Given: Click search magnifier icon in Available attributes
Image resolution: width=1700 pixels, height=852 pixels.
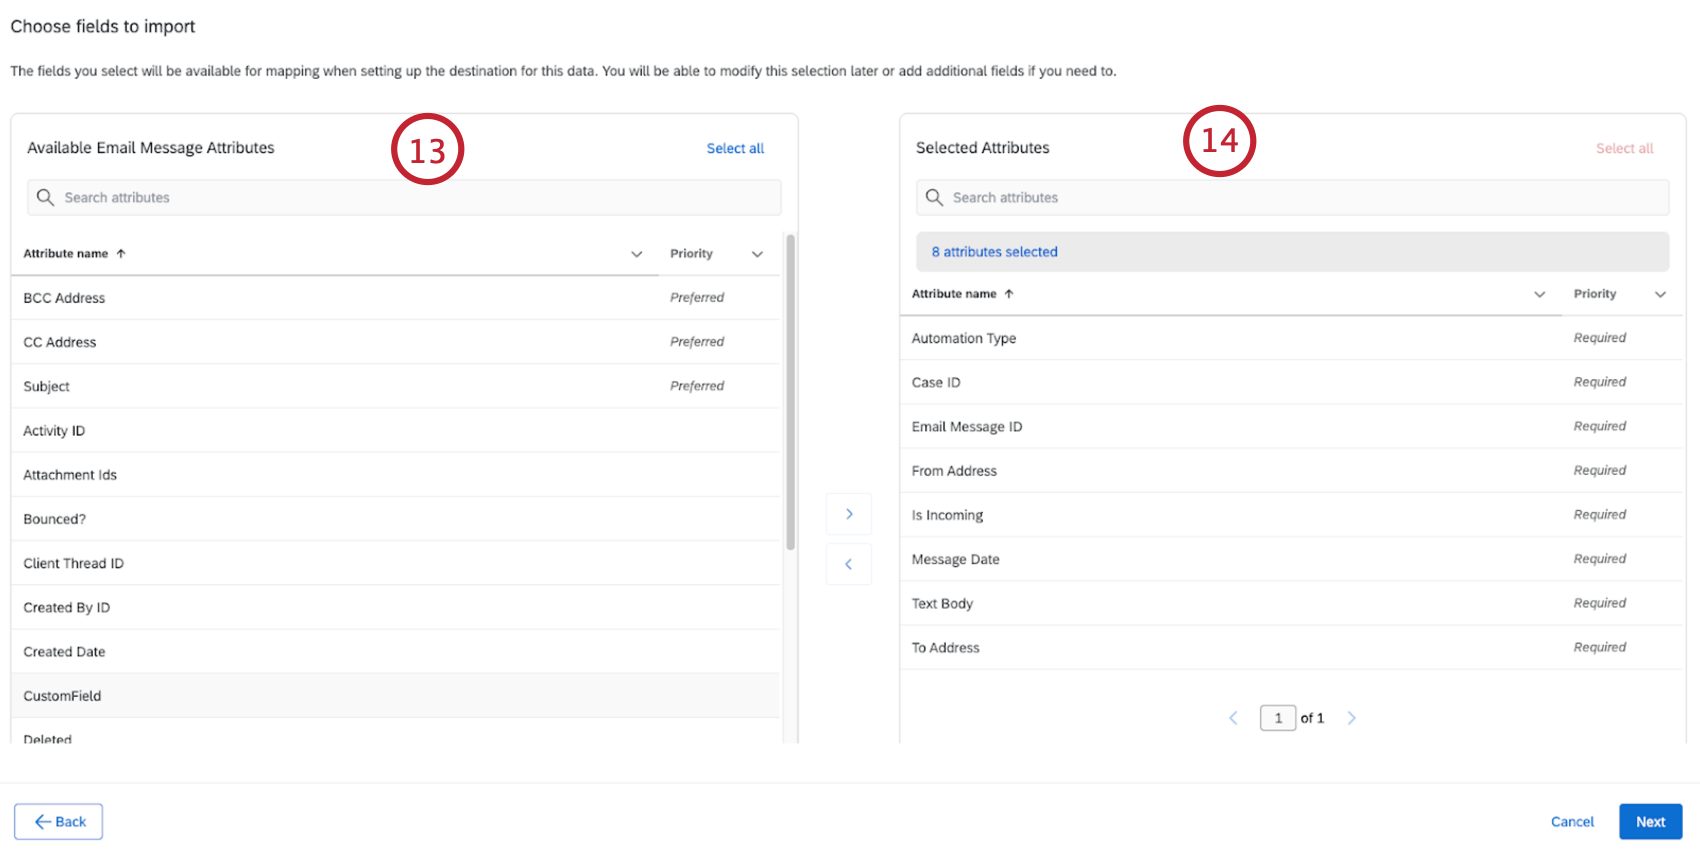Looking at the screenshot, I should coord(45,198).
